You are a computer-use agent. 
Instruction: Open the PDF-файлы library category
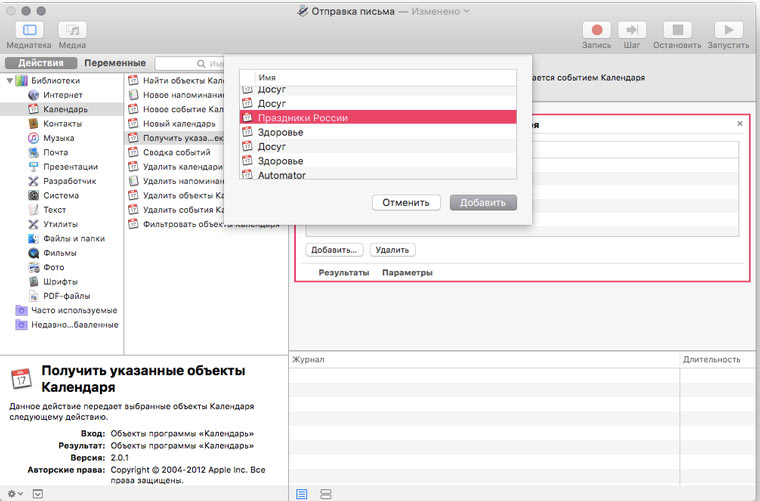[x=66, y=296]
